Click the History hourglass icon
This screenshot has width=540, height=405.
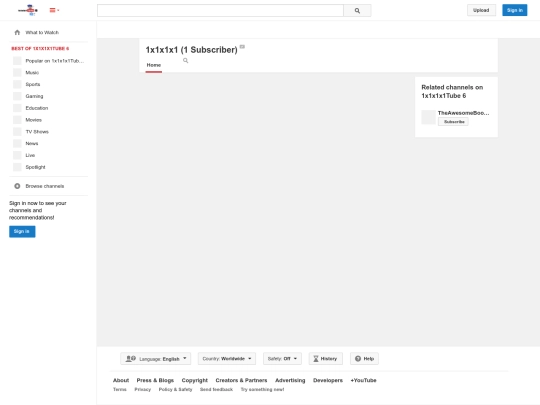click(x=316, y=359)
